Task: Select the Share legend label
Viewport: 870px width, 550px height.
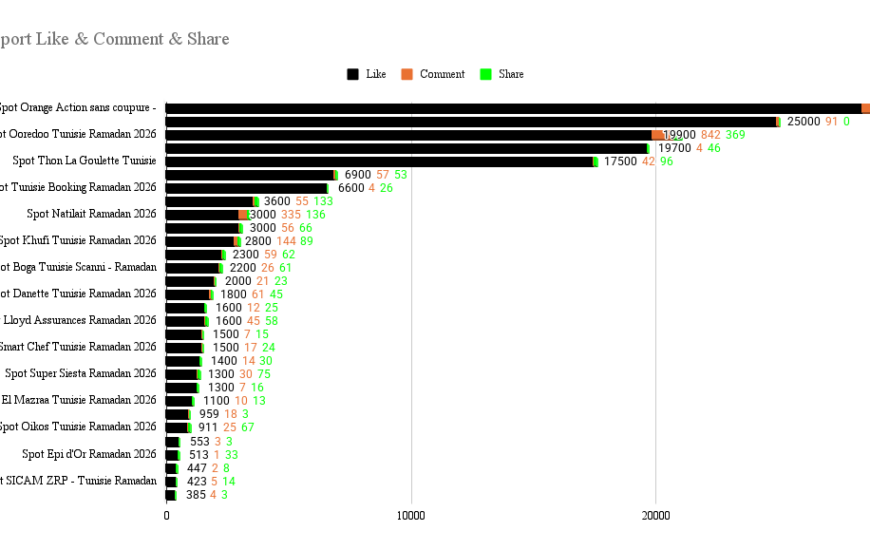Action: tap(511, 74)
